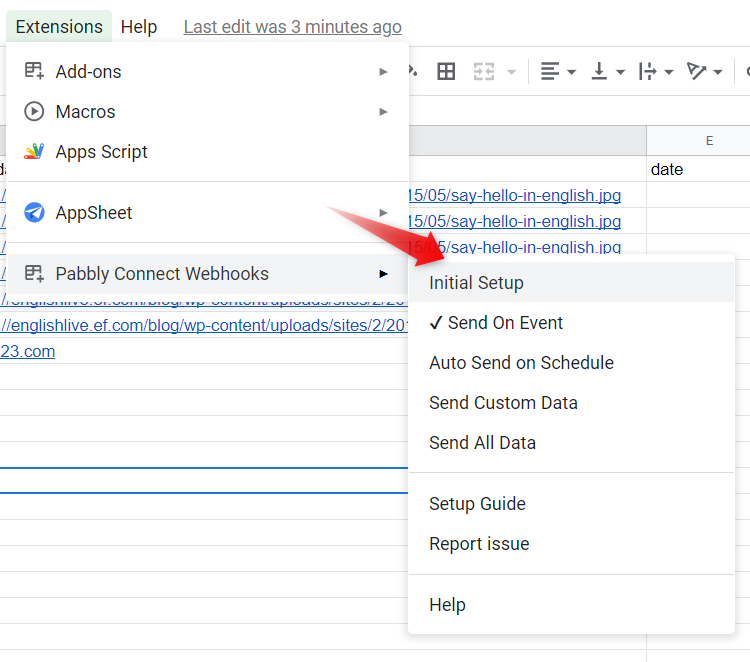
Task: Open the fully visible englishlive.ef.com/blog link
Action: (204, 325)
